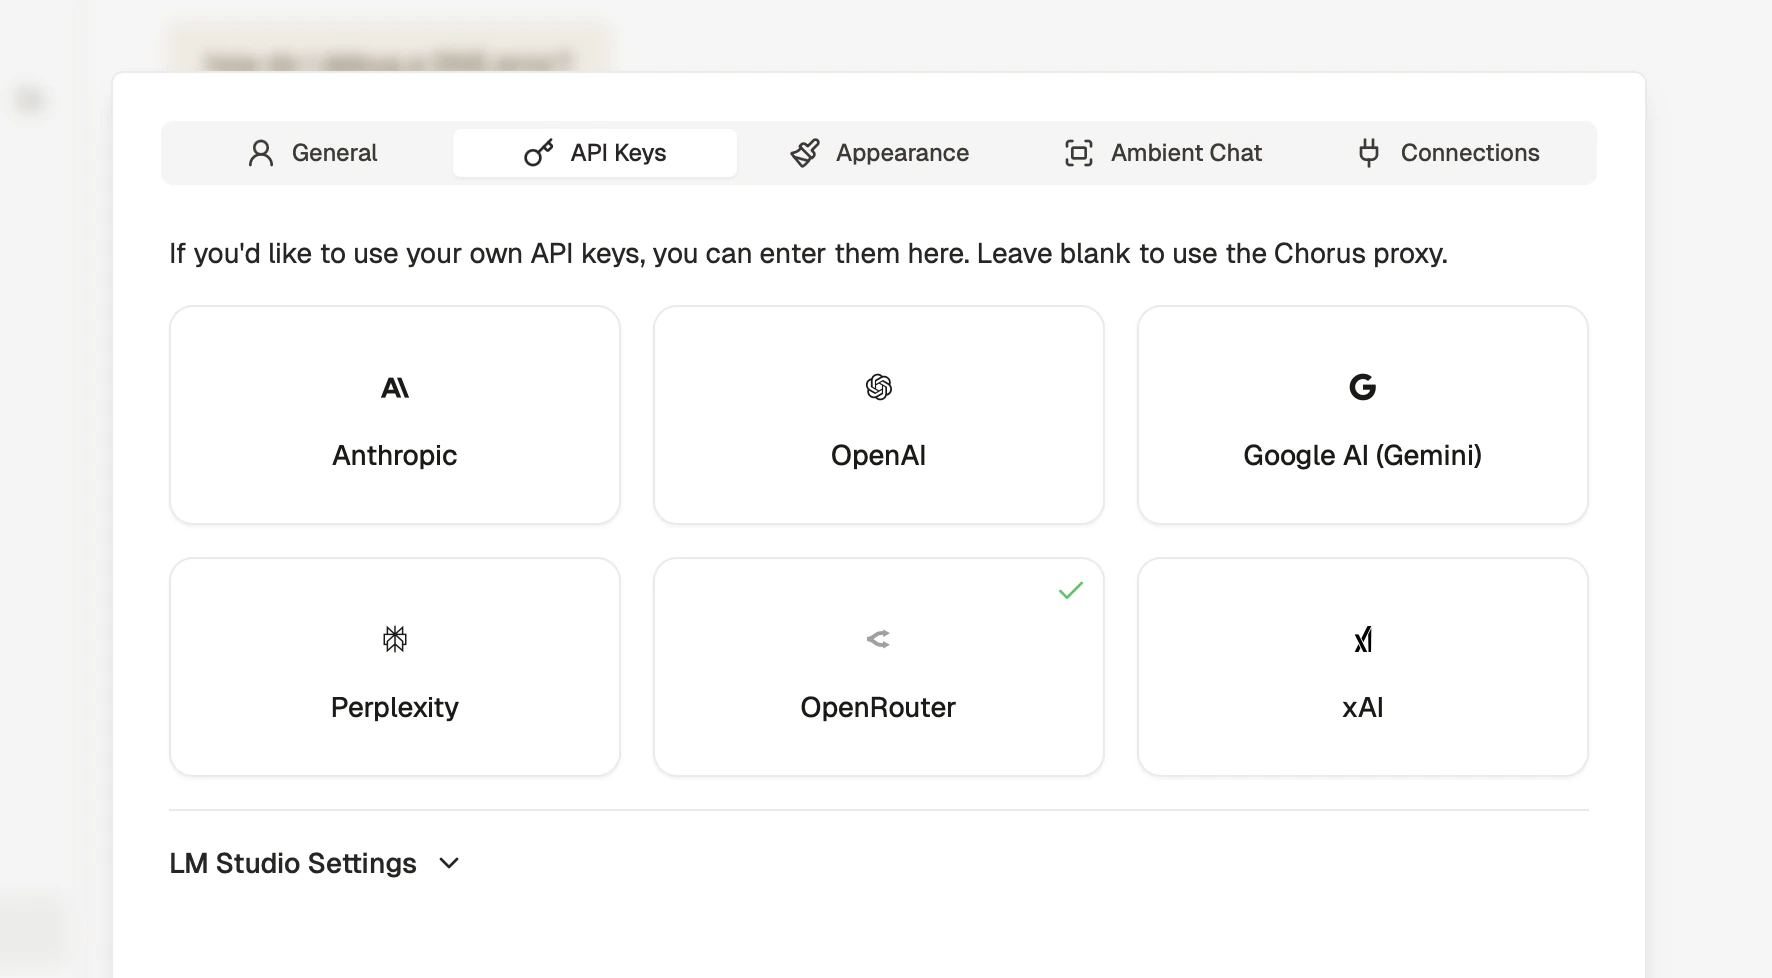
Task: Click the plug icon beside Connections
Action: 1369,153
